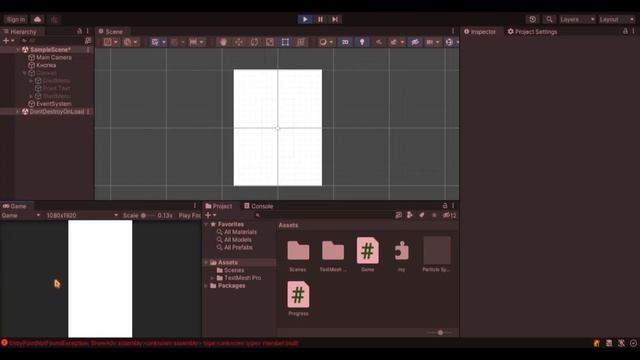Select the Rect tool
Screen dimensions: 640x360
[x=285, y=42]
